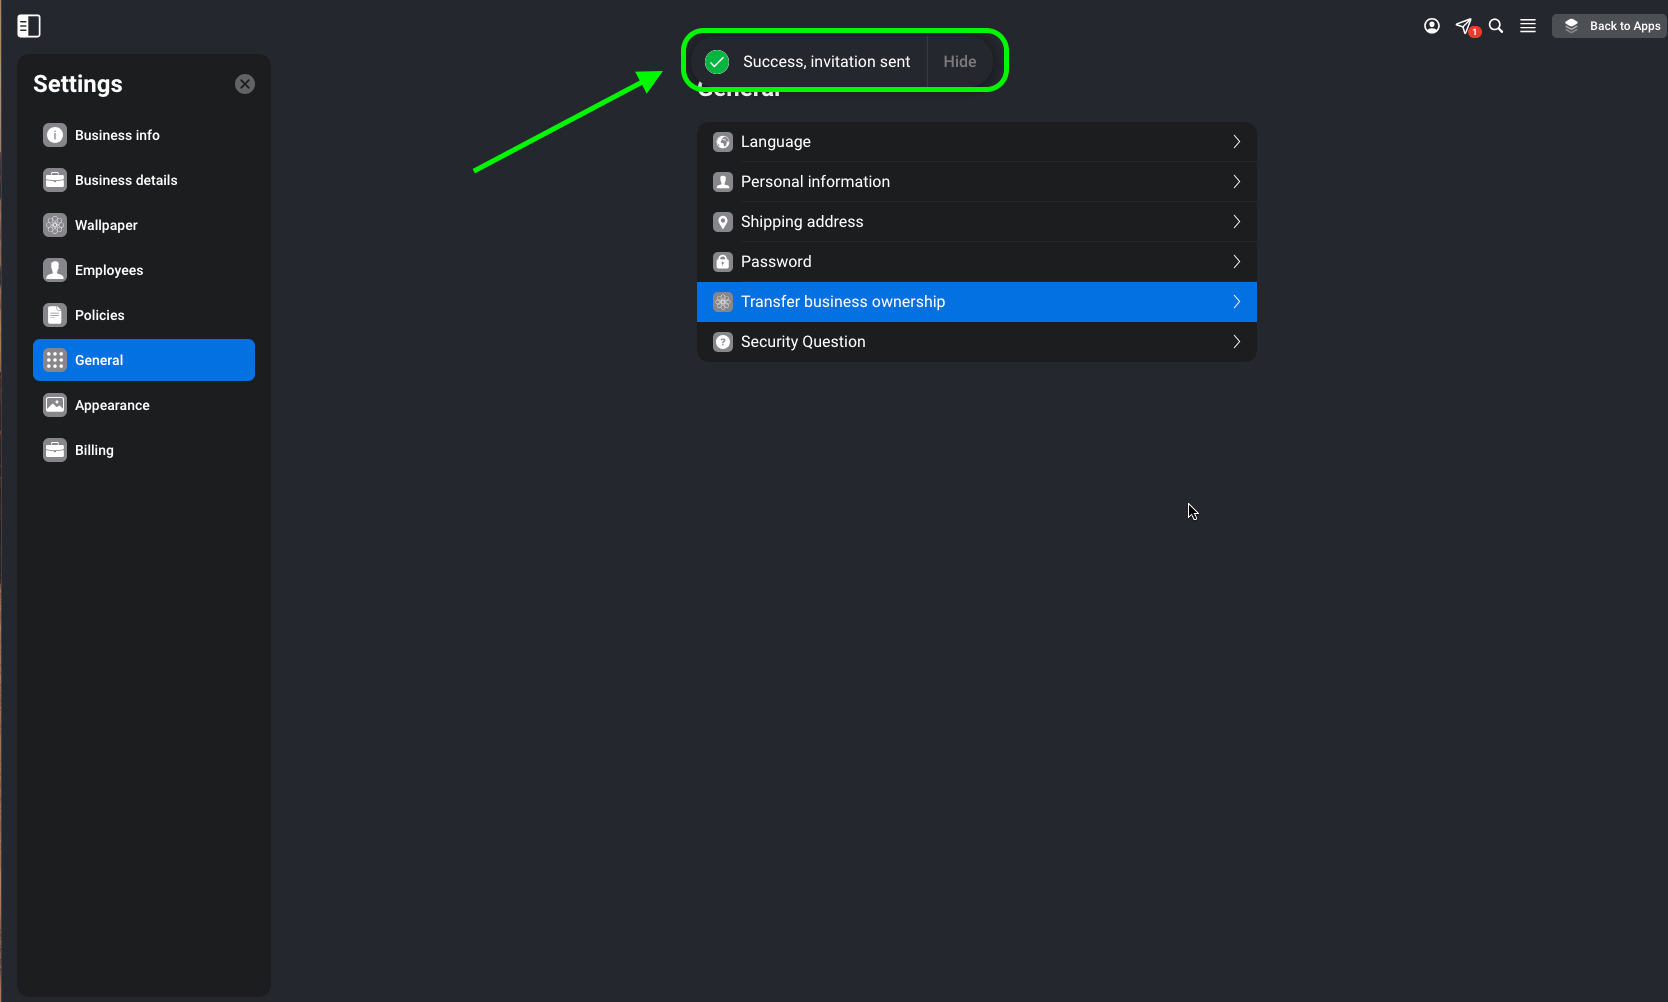Screen dimensions: 1668x1002
Task: Open Security Question row
Action: 977,342
